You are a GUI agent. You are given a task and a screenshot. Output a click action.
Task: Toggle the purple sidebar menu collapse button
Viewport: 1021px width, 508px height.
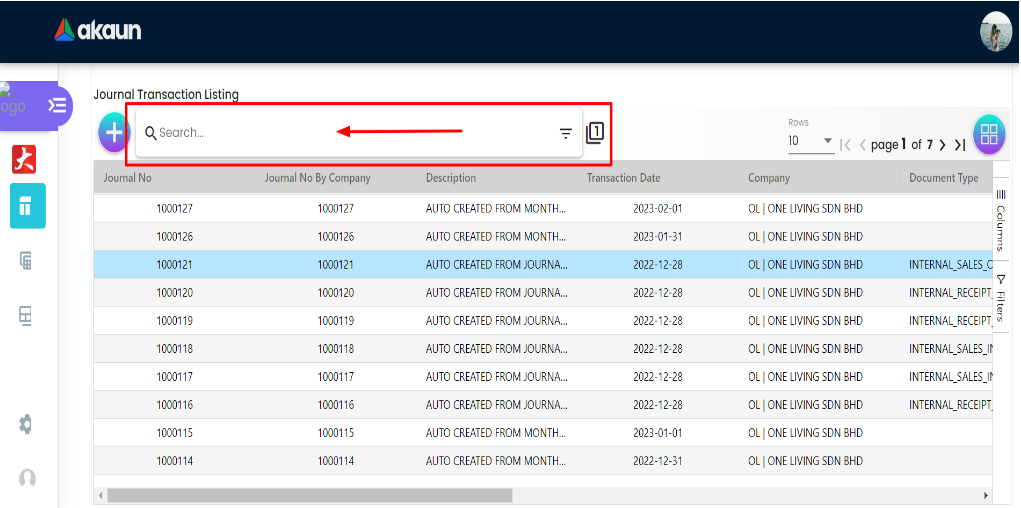click(x=57, y=105)
